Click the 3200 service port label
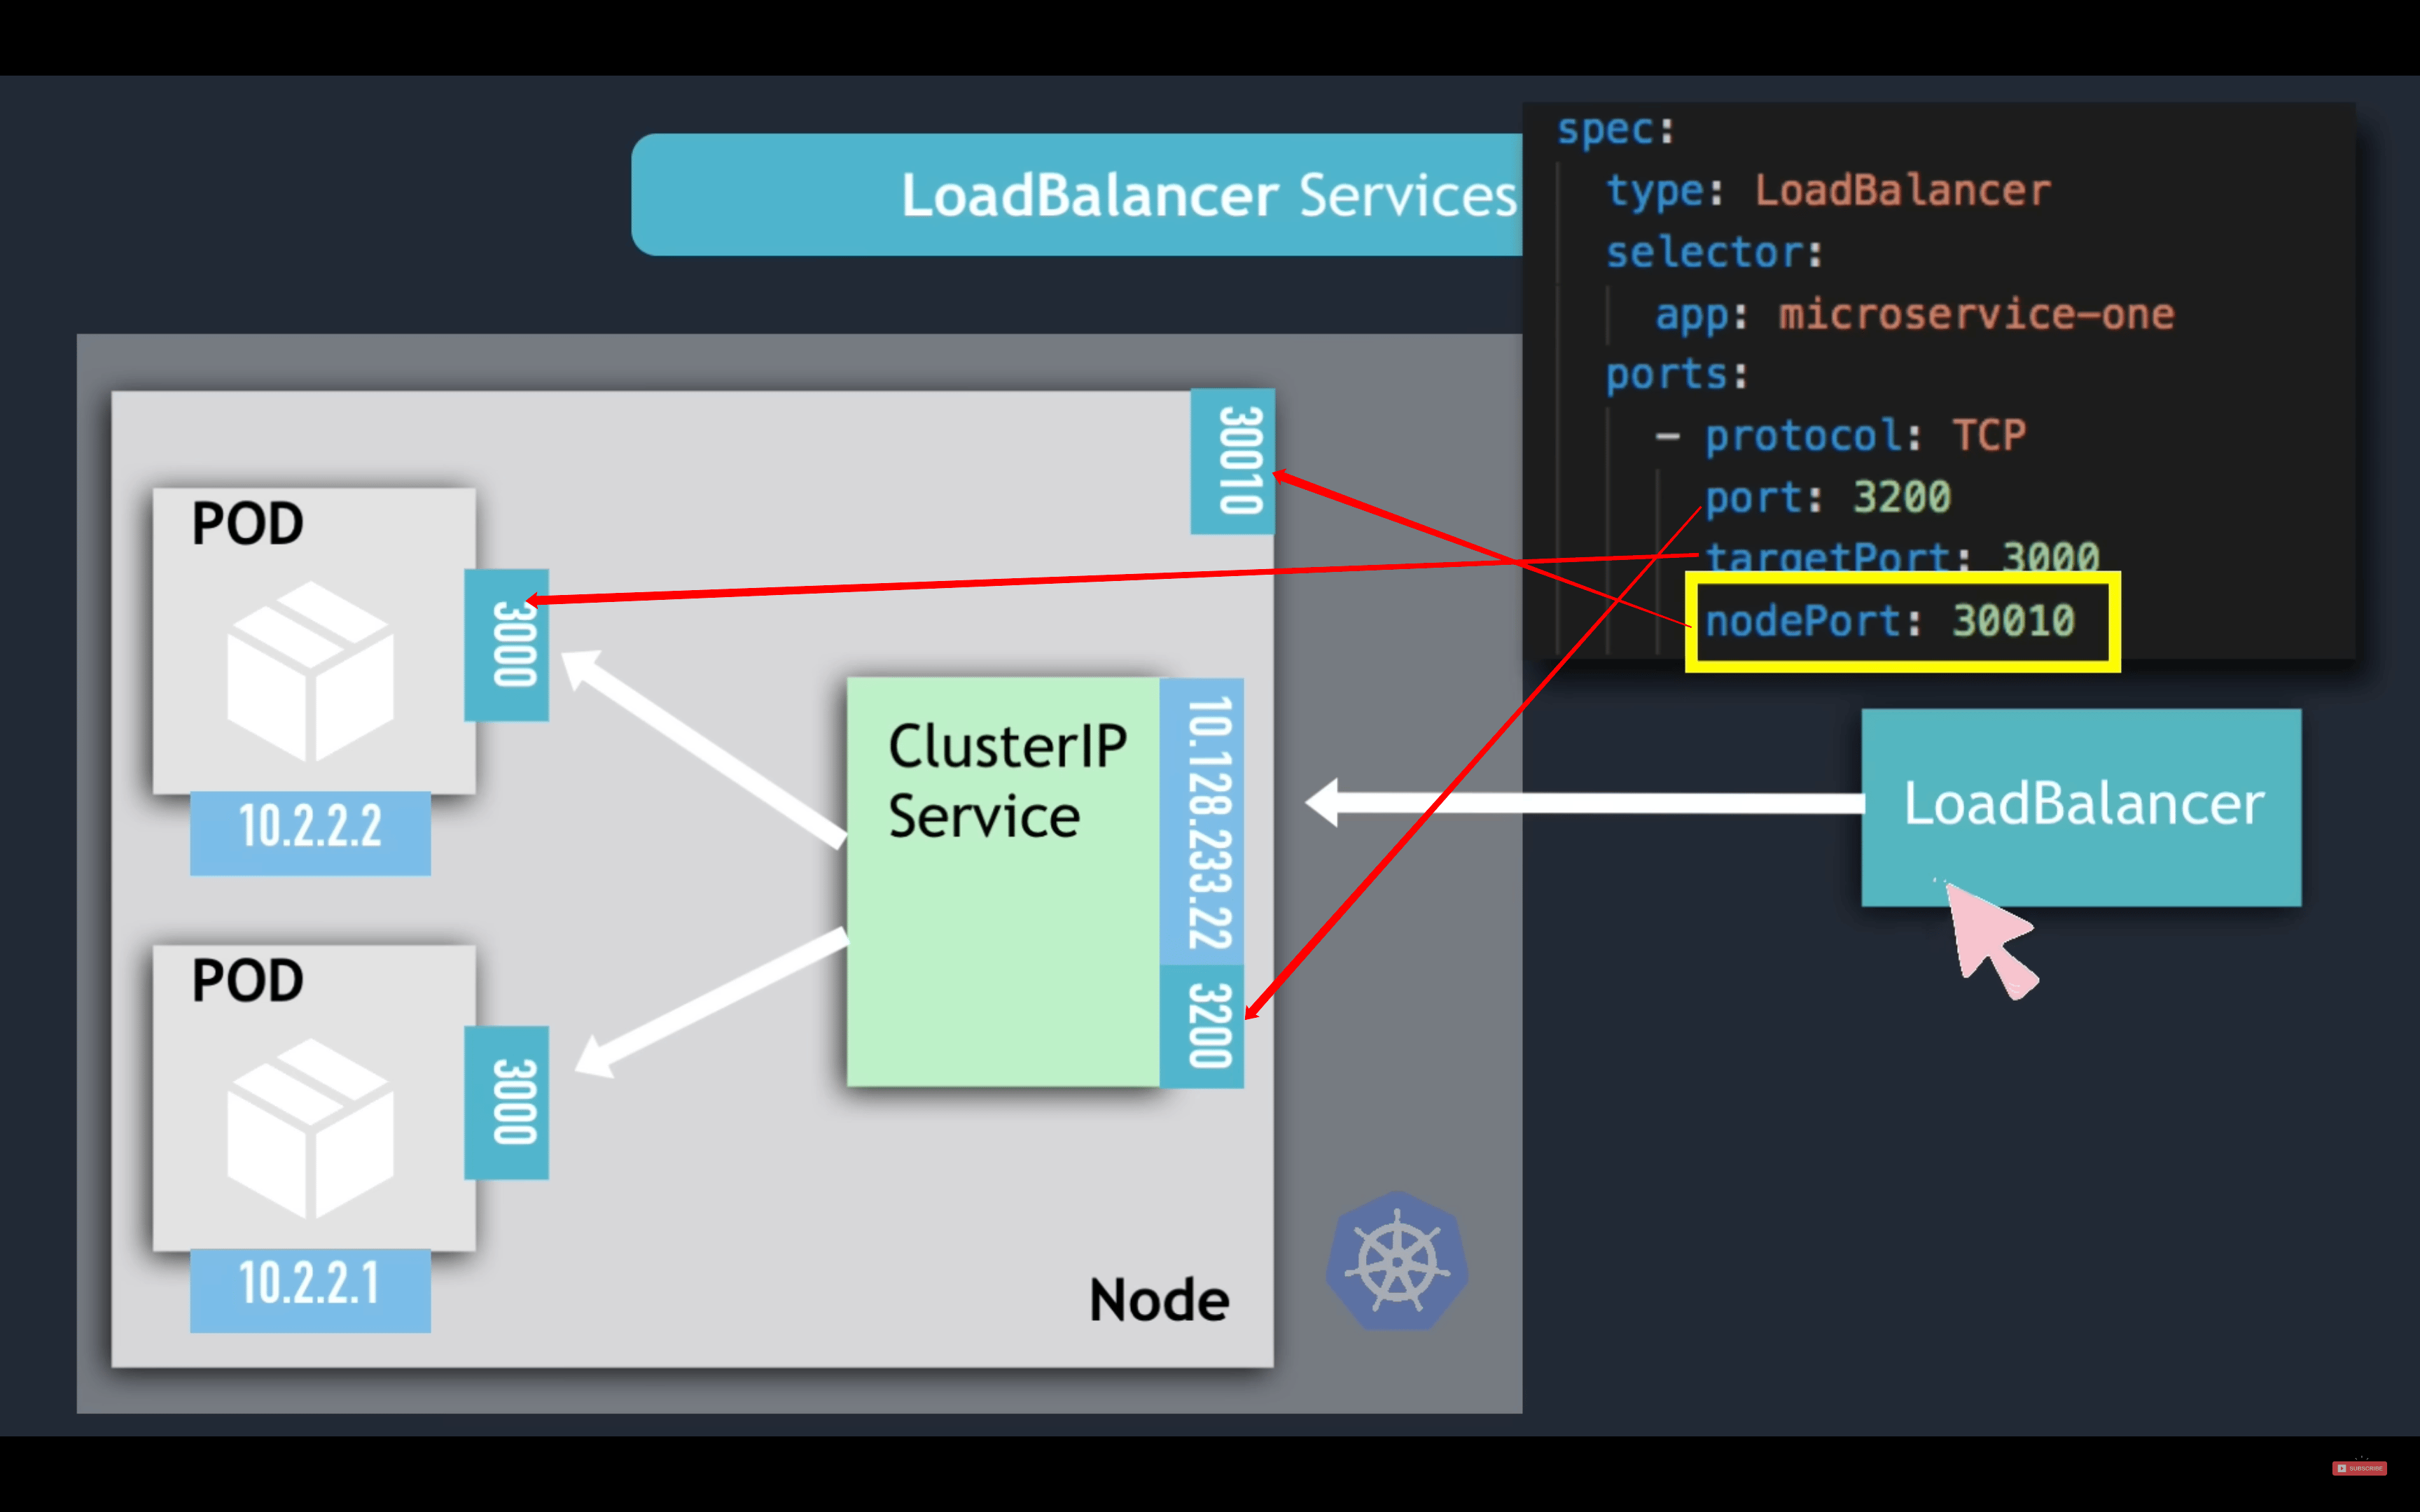This screenshot has width=2420, height=1512. [x=1202, y=1026]
